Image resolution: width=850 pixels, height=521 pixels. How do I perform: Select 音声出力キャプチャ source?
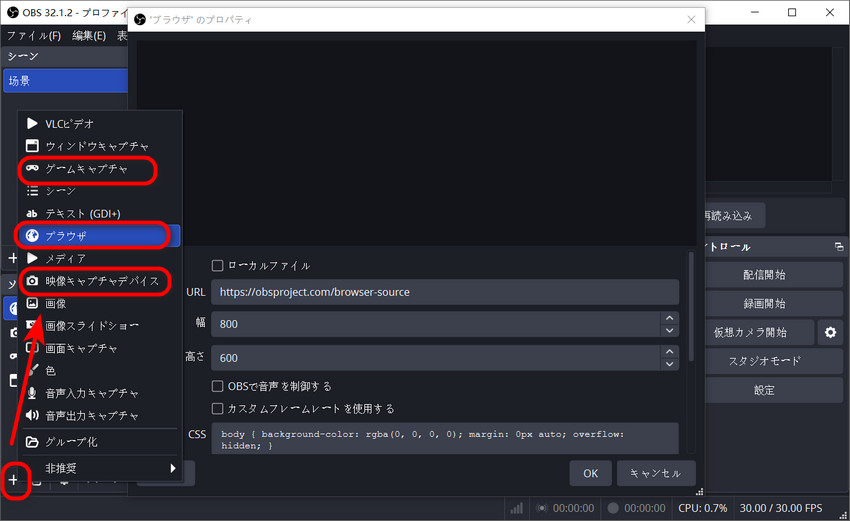pos(100,416)
